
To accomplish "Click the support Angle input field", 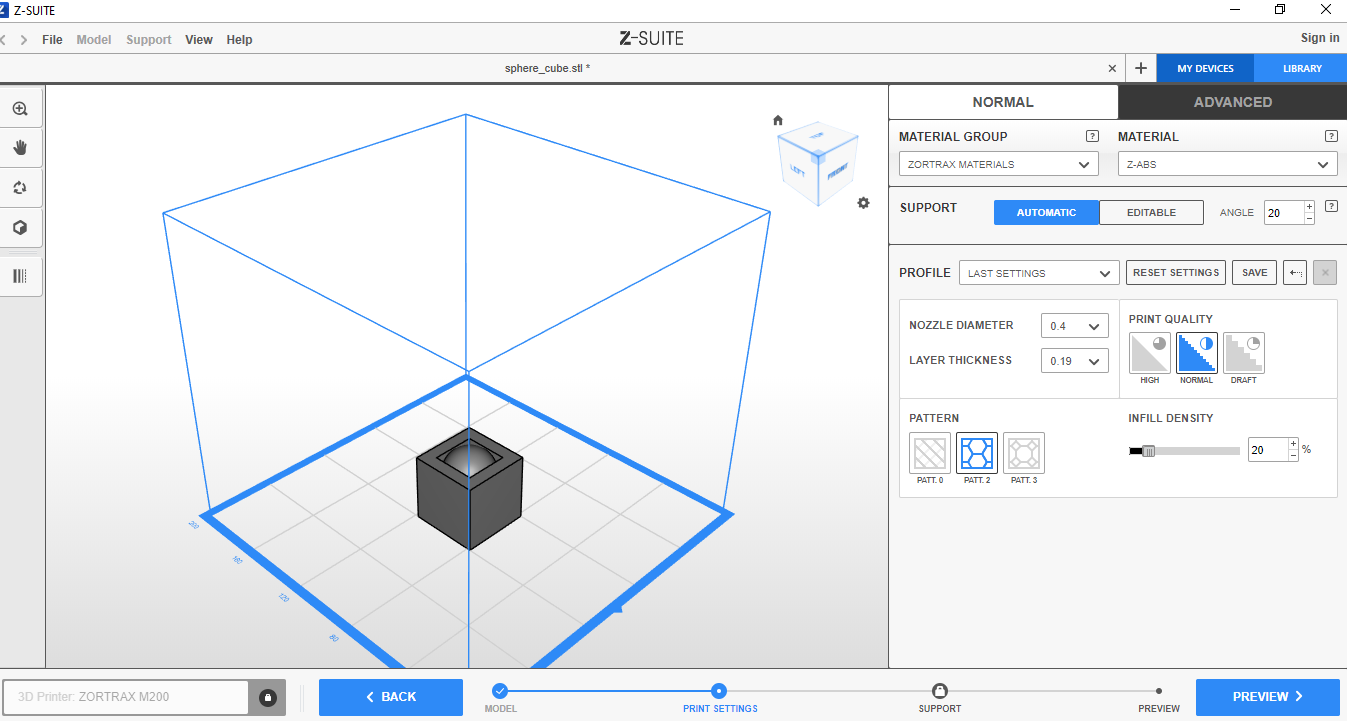I will (x=1284, y=213).
